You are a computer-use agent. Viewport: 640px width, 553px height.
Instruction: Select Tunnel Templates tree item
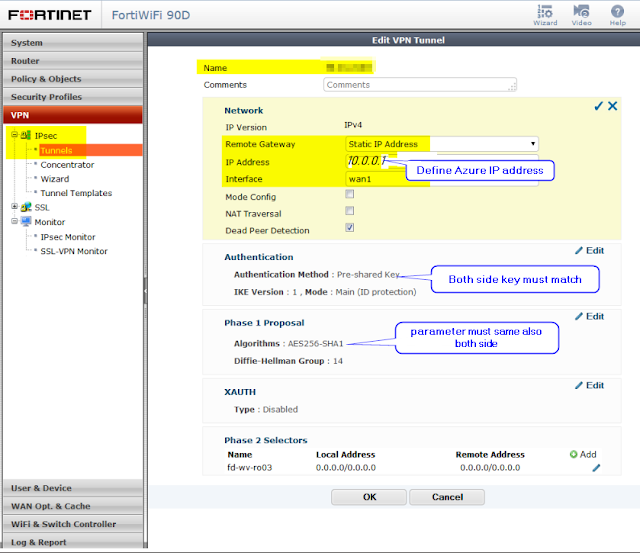76,193
